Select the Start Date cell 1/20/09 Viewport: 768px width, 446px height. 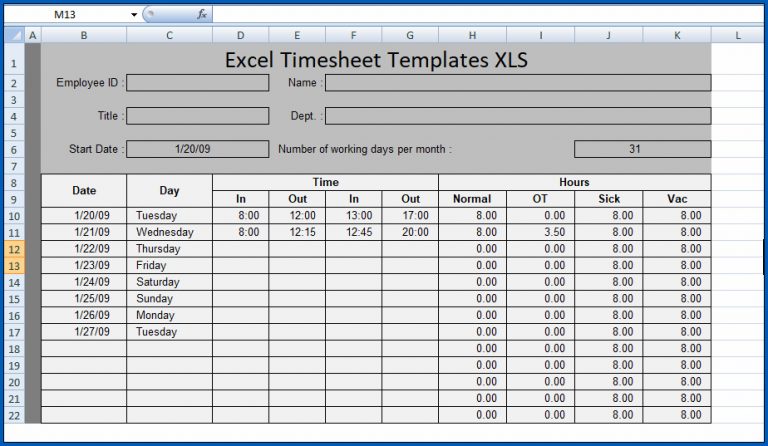coord(197,149)
